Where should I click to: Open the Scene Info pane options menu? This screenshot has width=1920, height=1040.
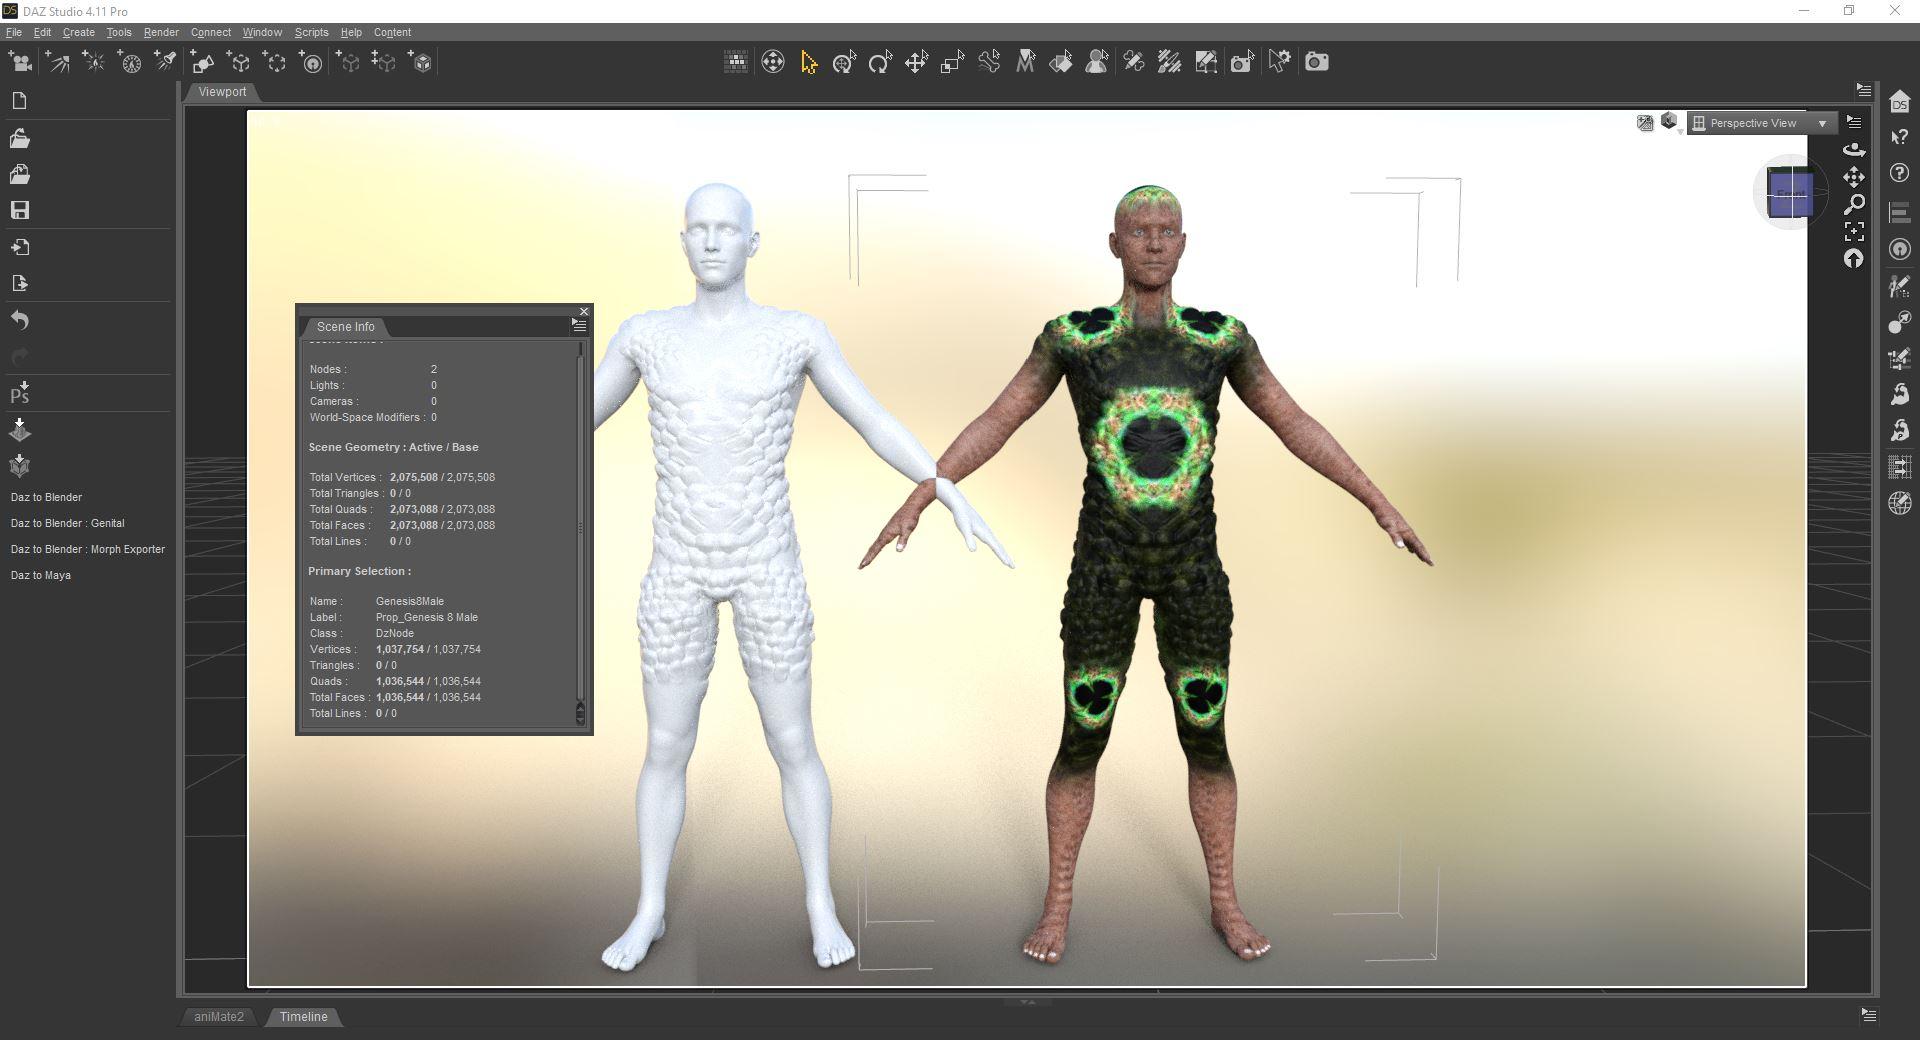[x=579, y=325]
